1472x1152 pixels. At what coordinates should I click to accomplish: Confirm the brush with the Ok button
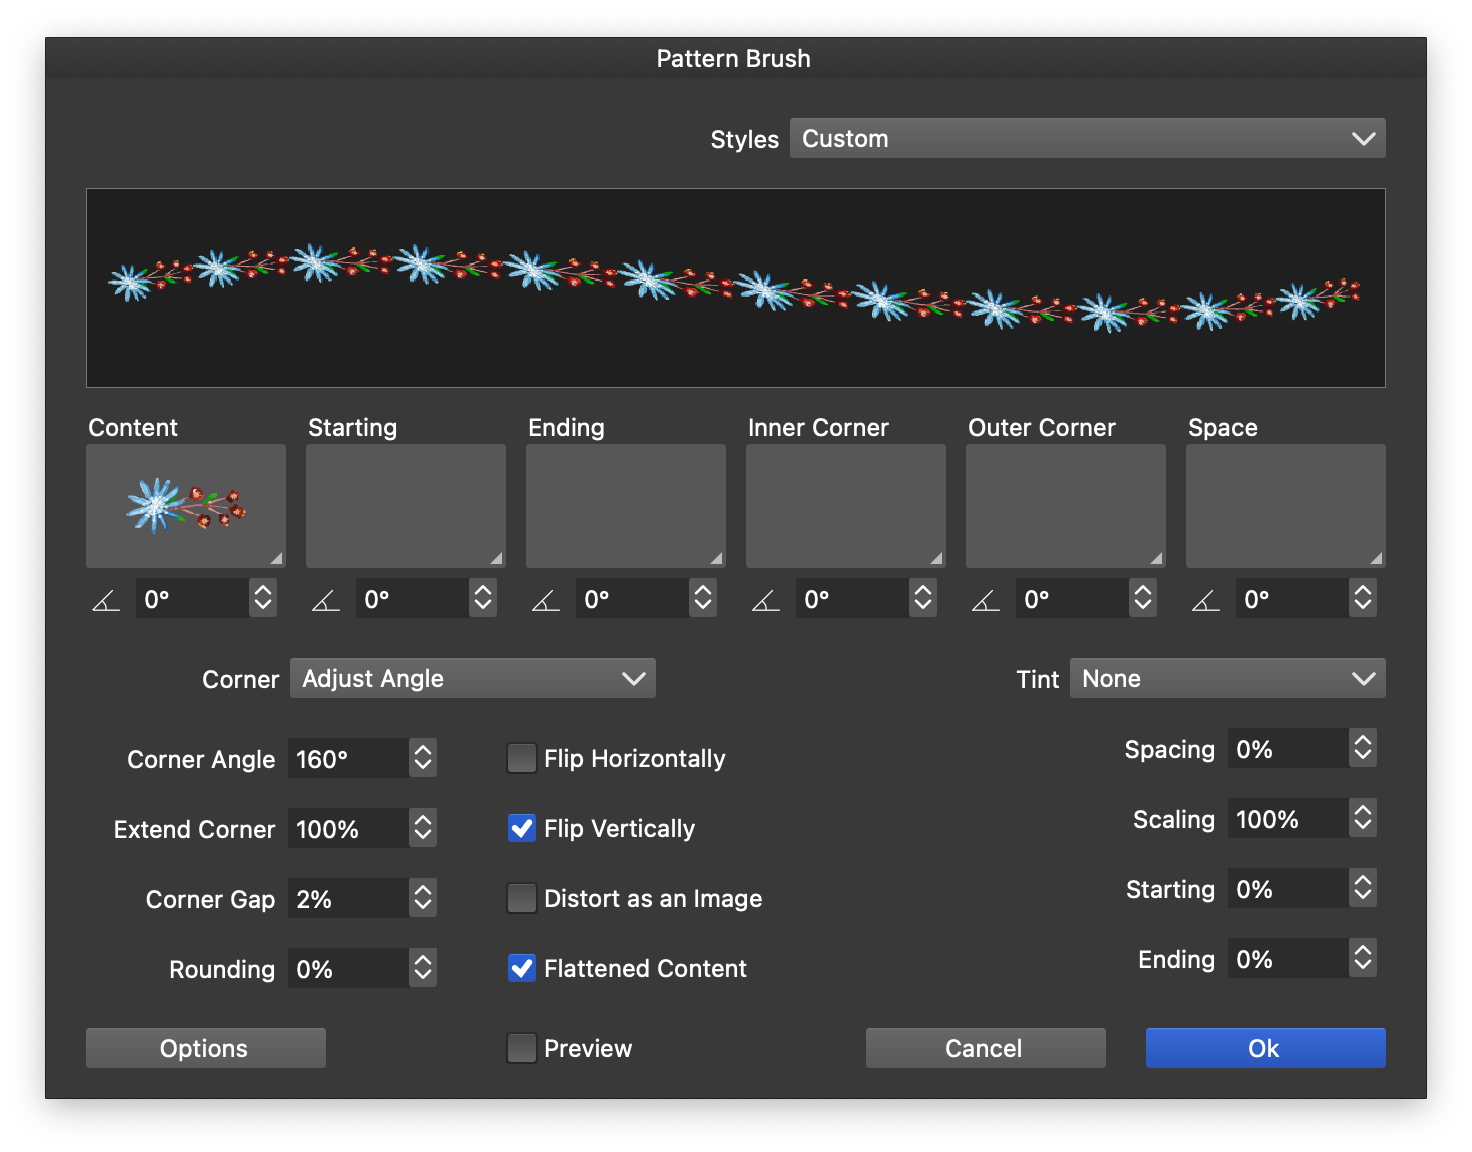1265,1048
